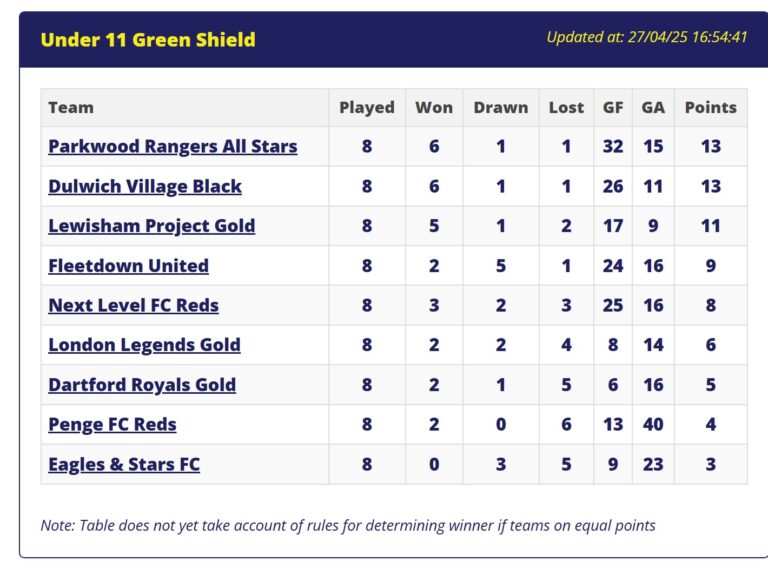The height and width of the screenshot is (568, 768).
Task: Click the Points column header
Action: pyautogui.click(x=711, y=107)
